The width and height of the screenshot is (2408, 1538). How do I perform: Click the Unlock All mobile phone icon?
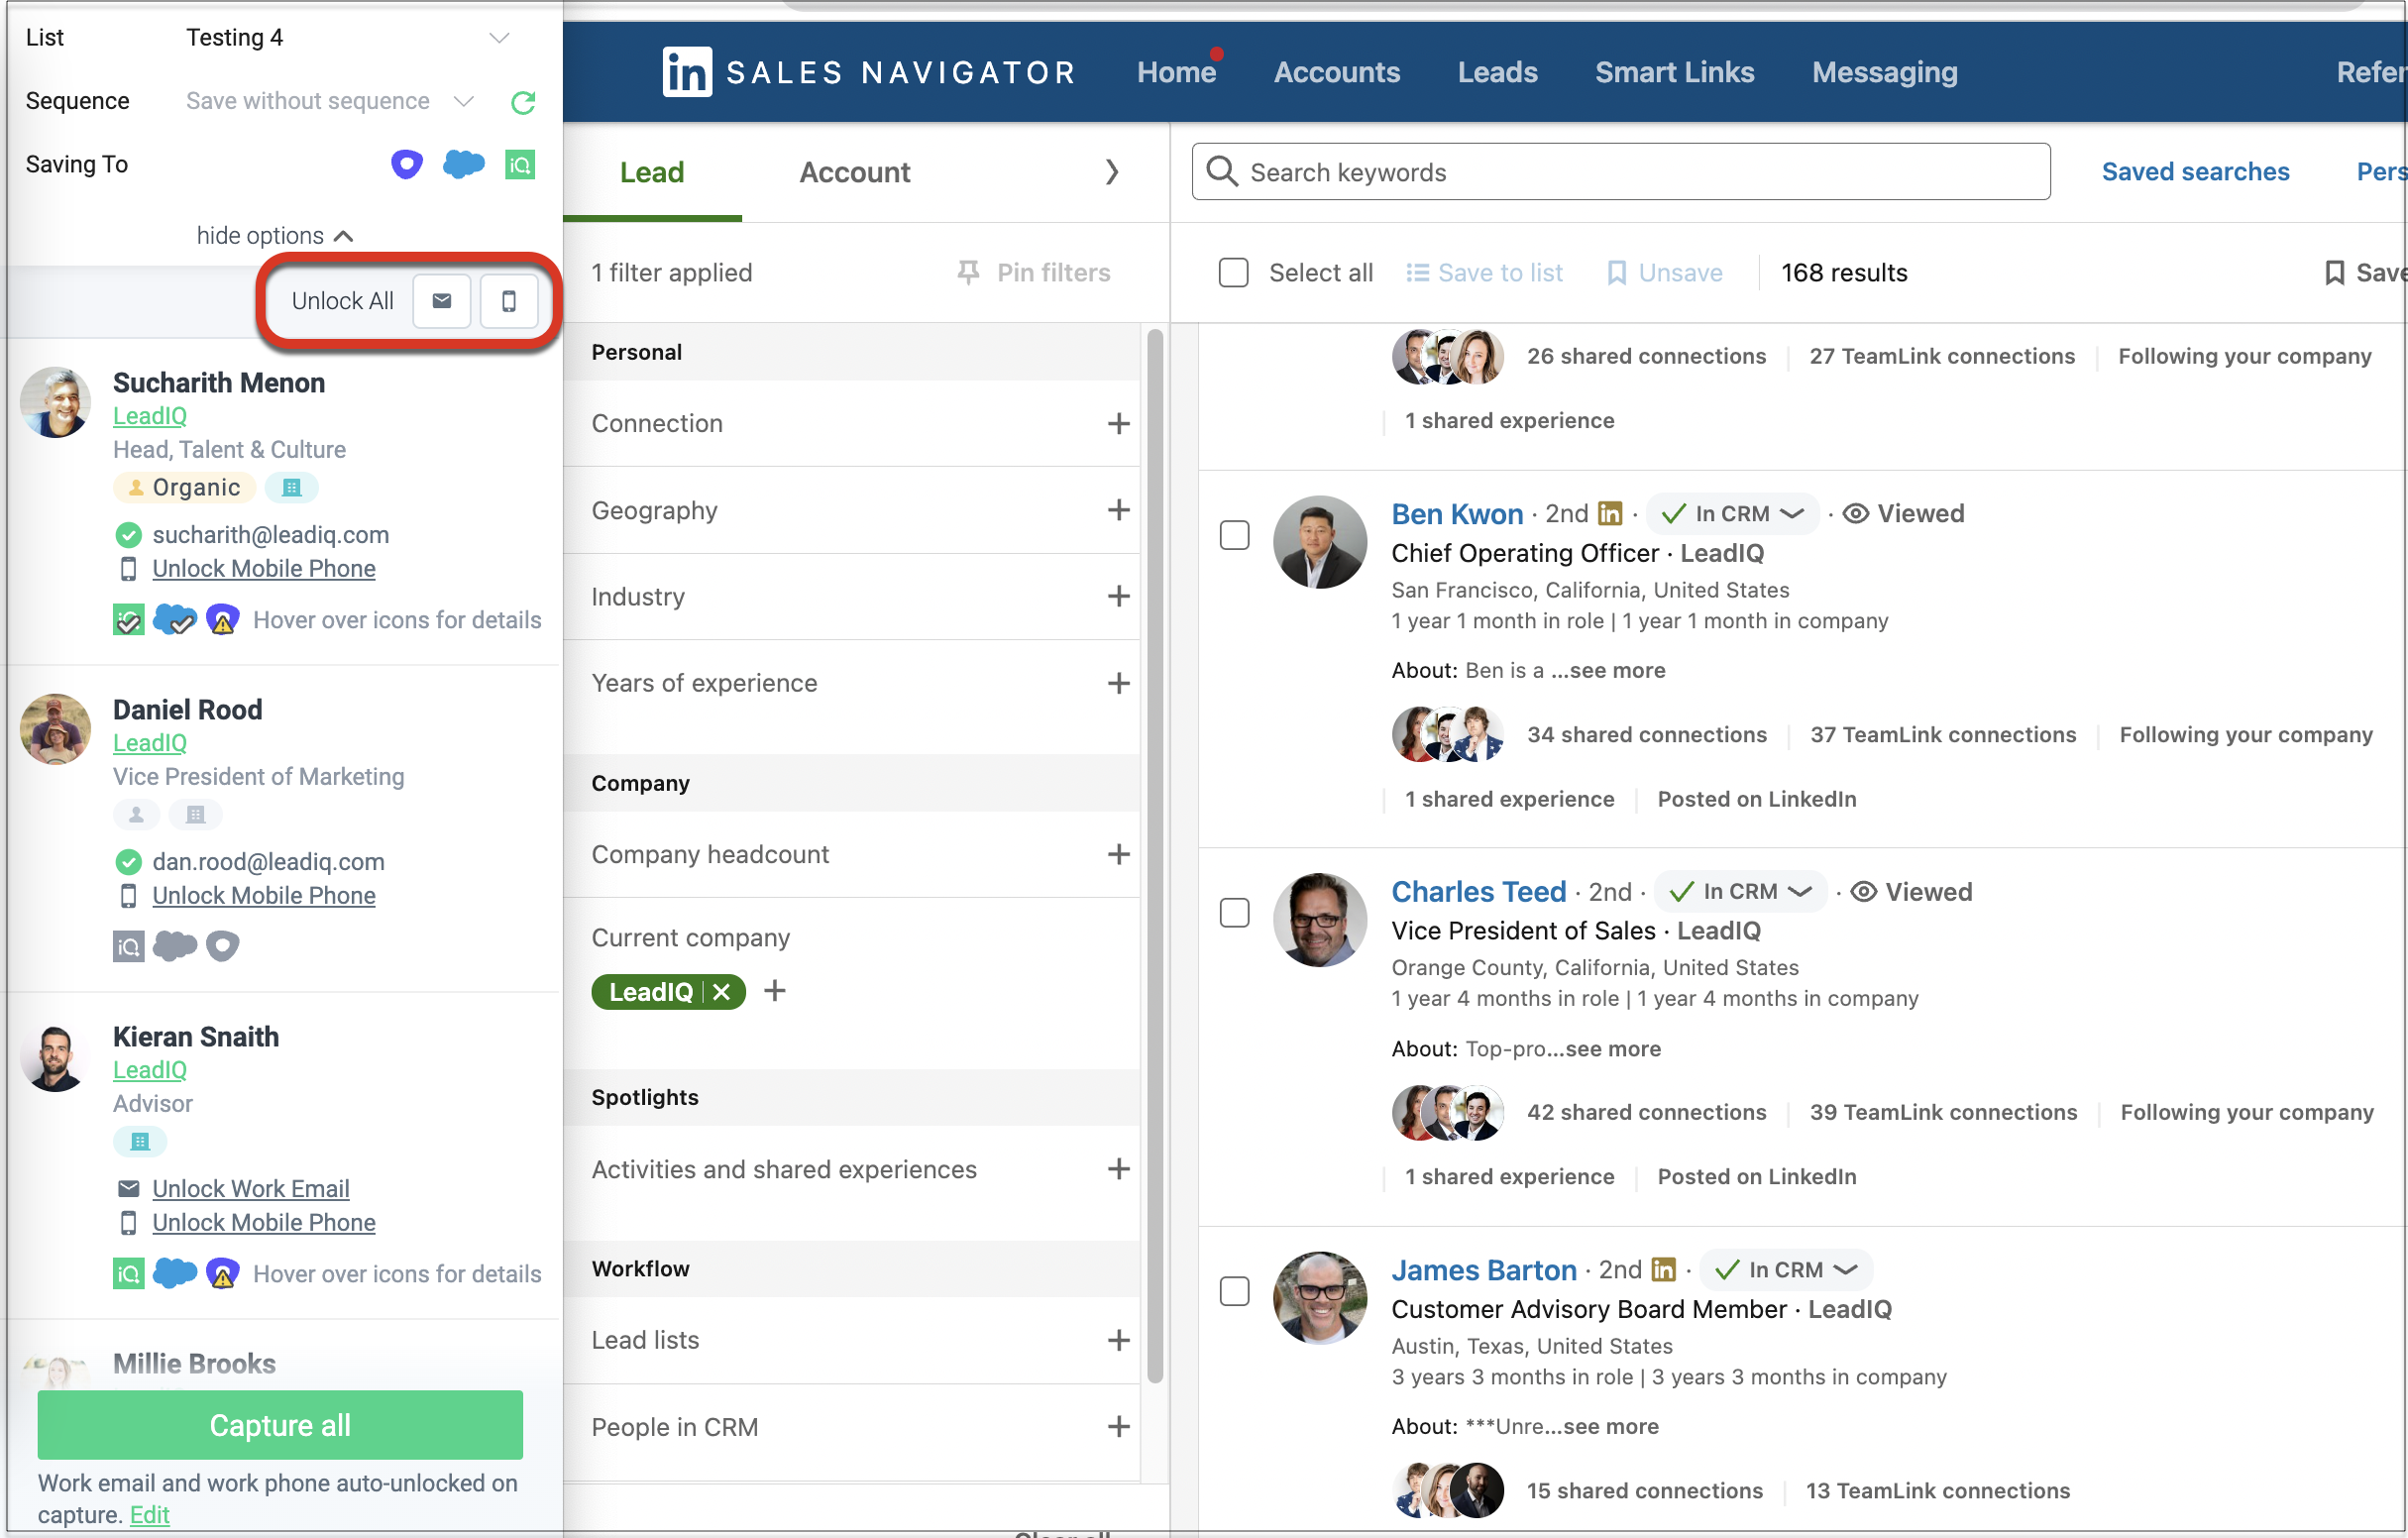point(508,301)
